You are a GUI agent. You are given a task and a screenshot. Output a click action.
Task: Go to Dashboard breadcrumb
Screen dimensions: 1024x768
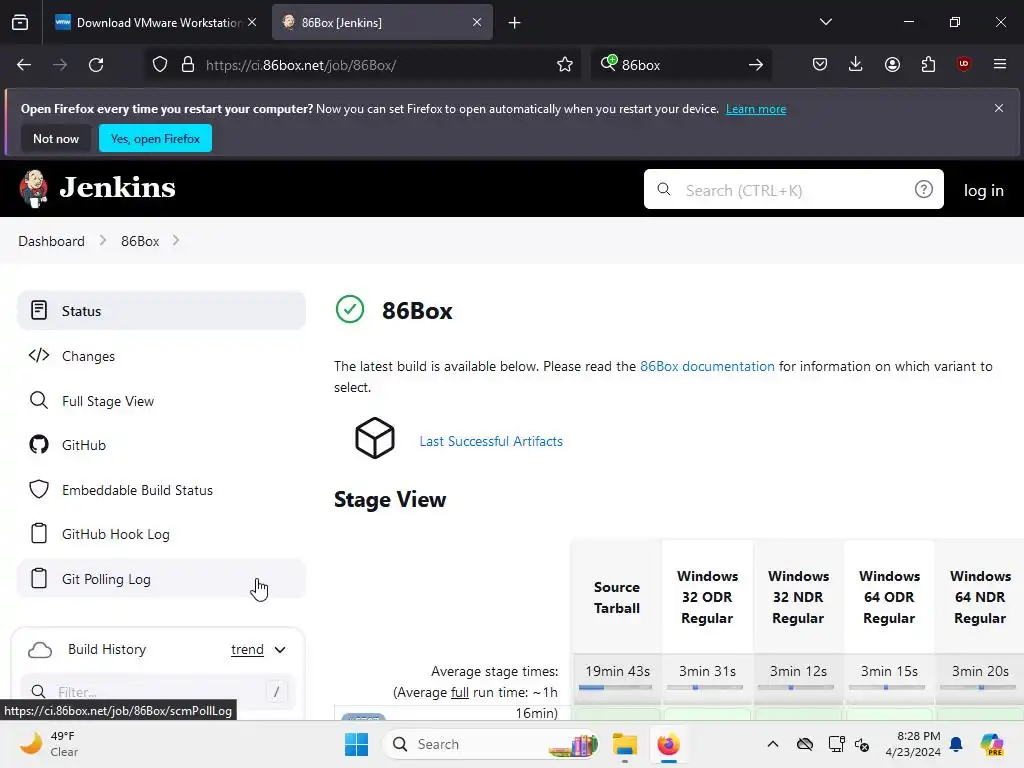pos(52,241)
